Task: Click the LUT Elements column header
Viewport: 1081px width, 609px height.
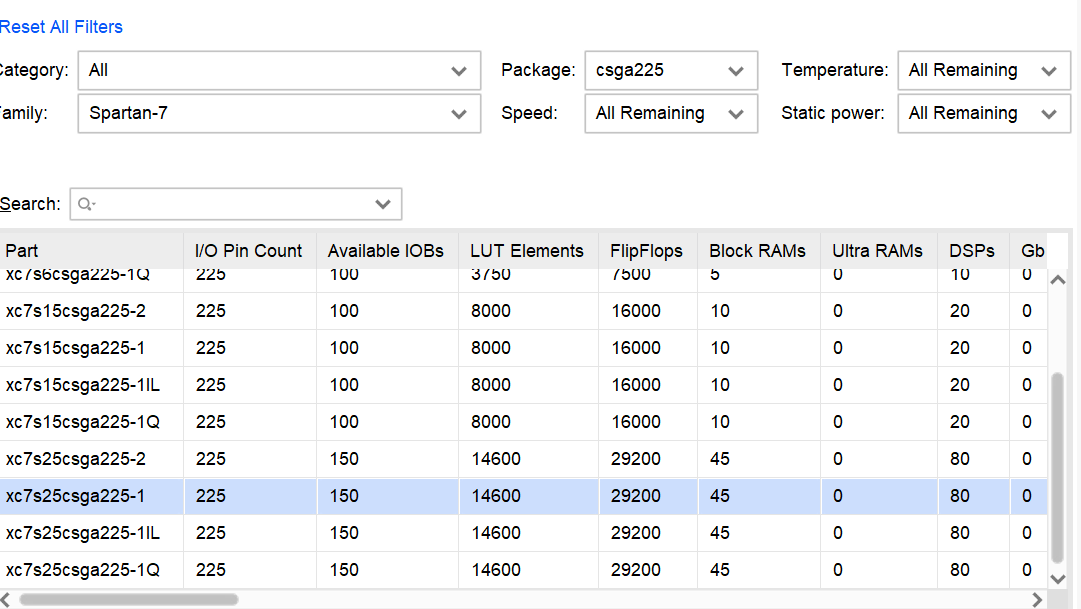Action: pyautogui.click(x=526, y=251)
